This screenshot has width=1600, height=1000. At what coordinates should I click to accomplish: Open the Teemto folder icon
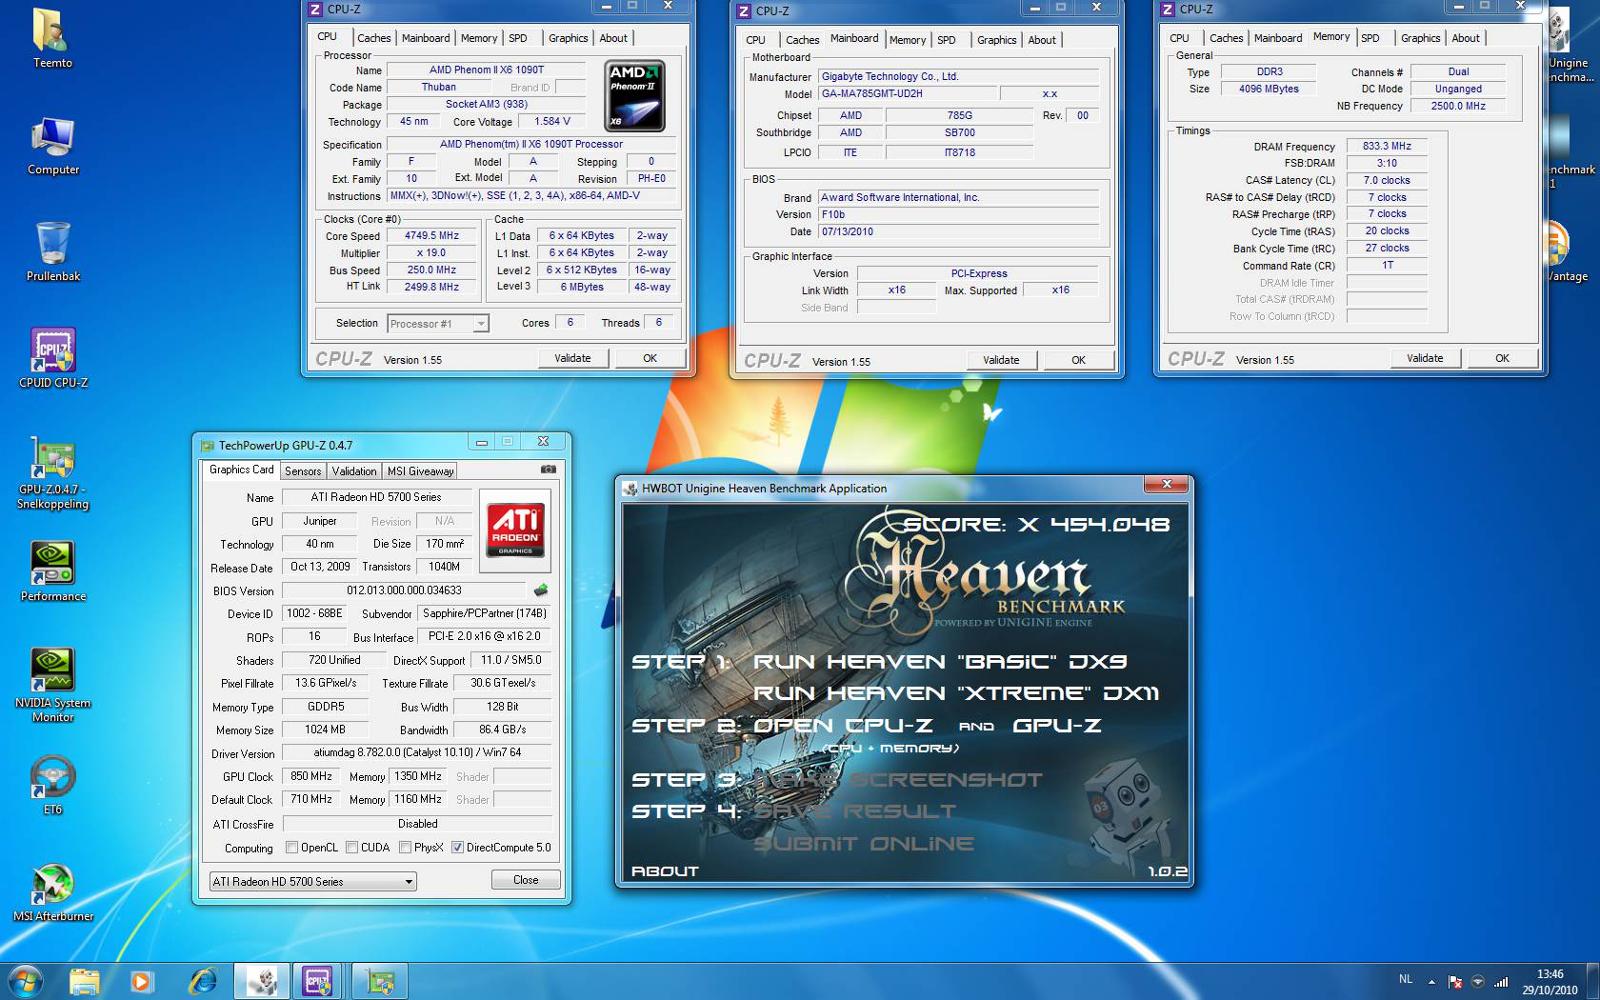tap(52, 37)
